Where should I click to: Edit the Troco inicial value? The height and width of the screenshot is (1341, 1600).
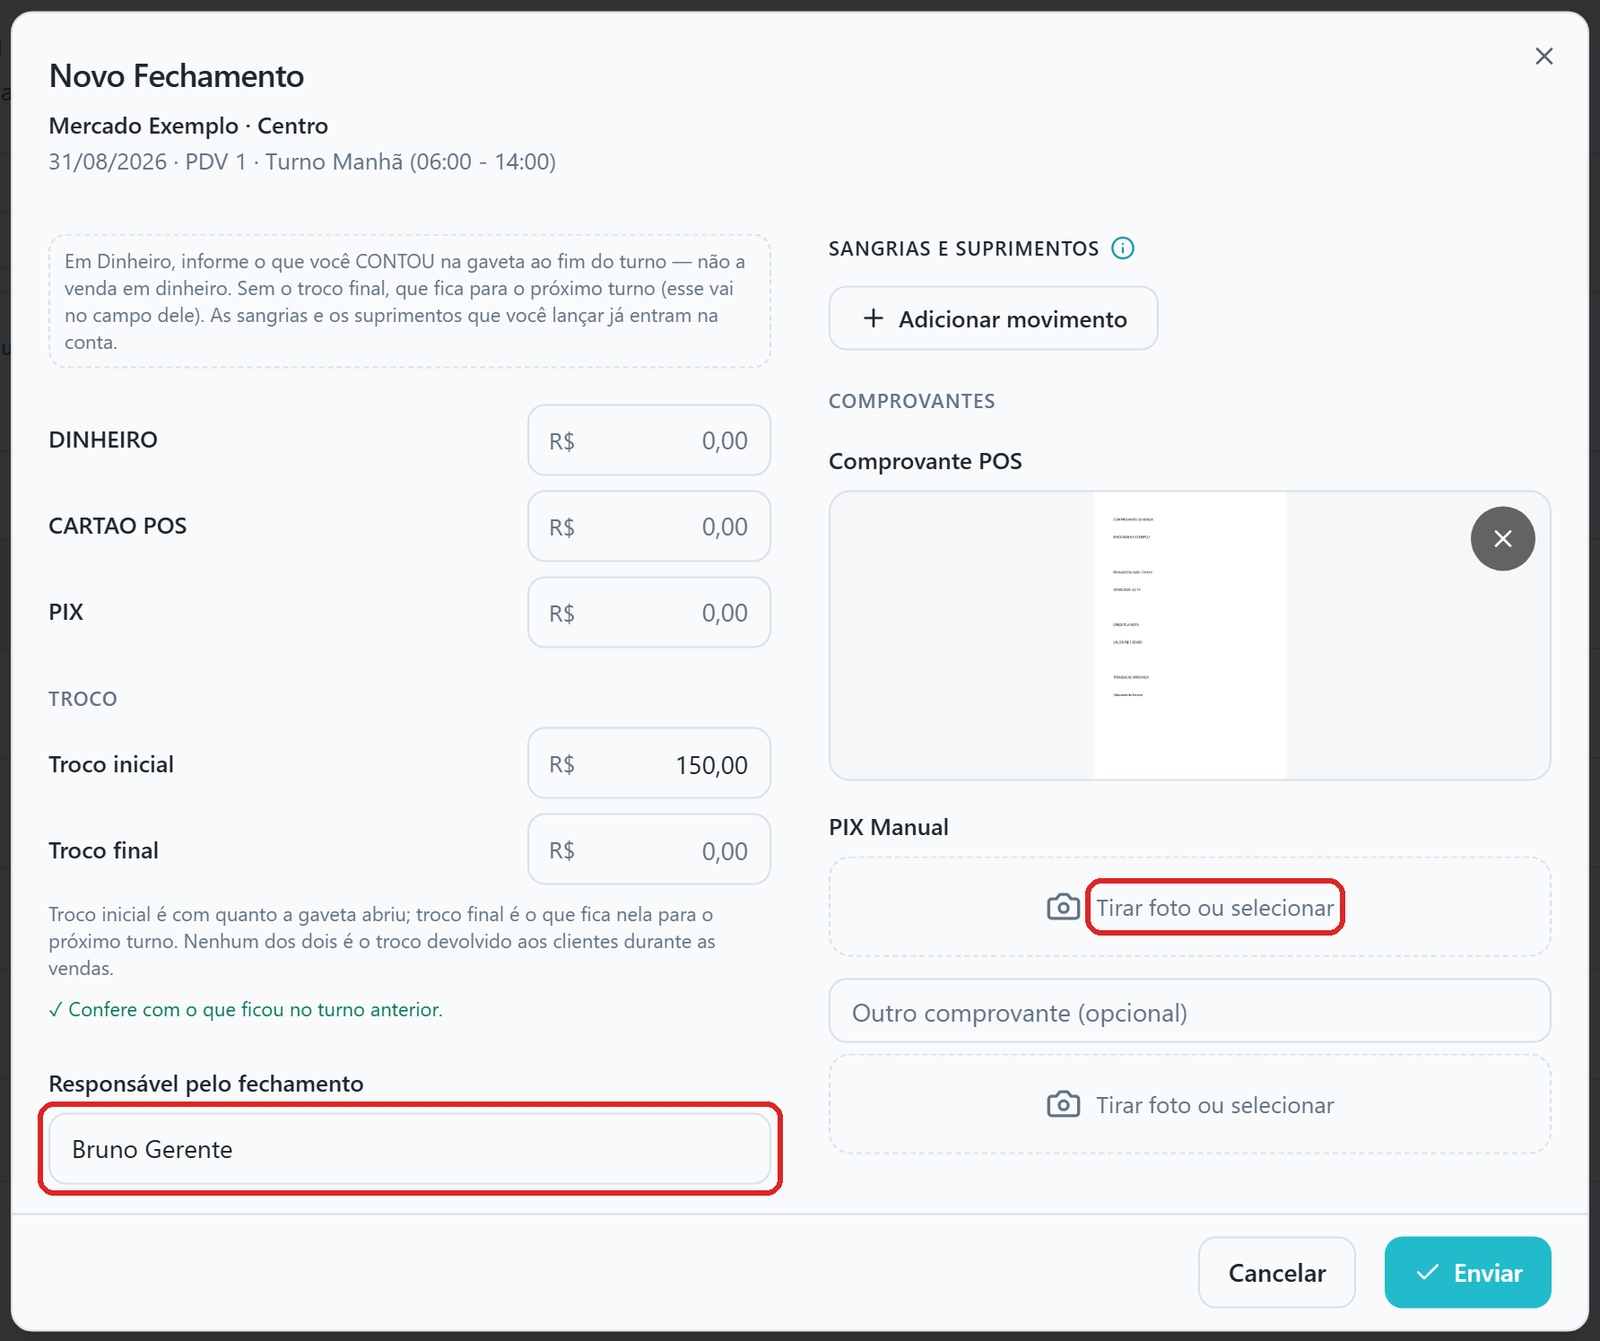click(x=649, y=763)
